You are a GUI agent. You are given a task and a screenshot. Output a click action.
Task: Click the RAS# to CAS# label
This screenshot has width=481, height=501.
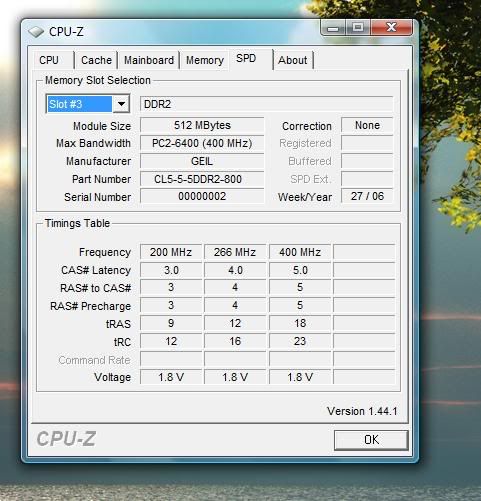[x=96, y=288]
